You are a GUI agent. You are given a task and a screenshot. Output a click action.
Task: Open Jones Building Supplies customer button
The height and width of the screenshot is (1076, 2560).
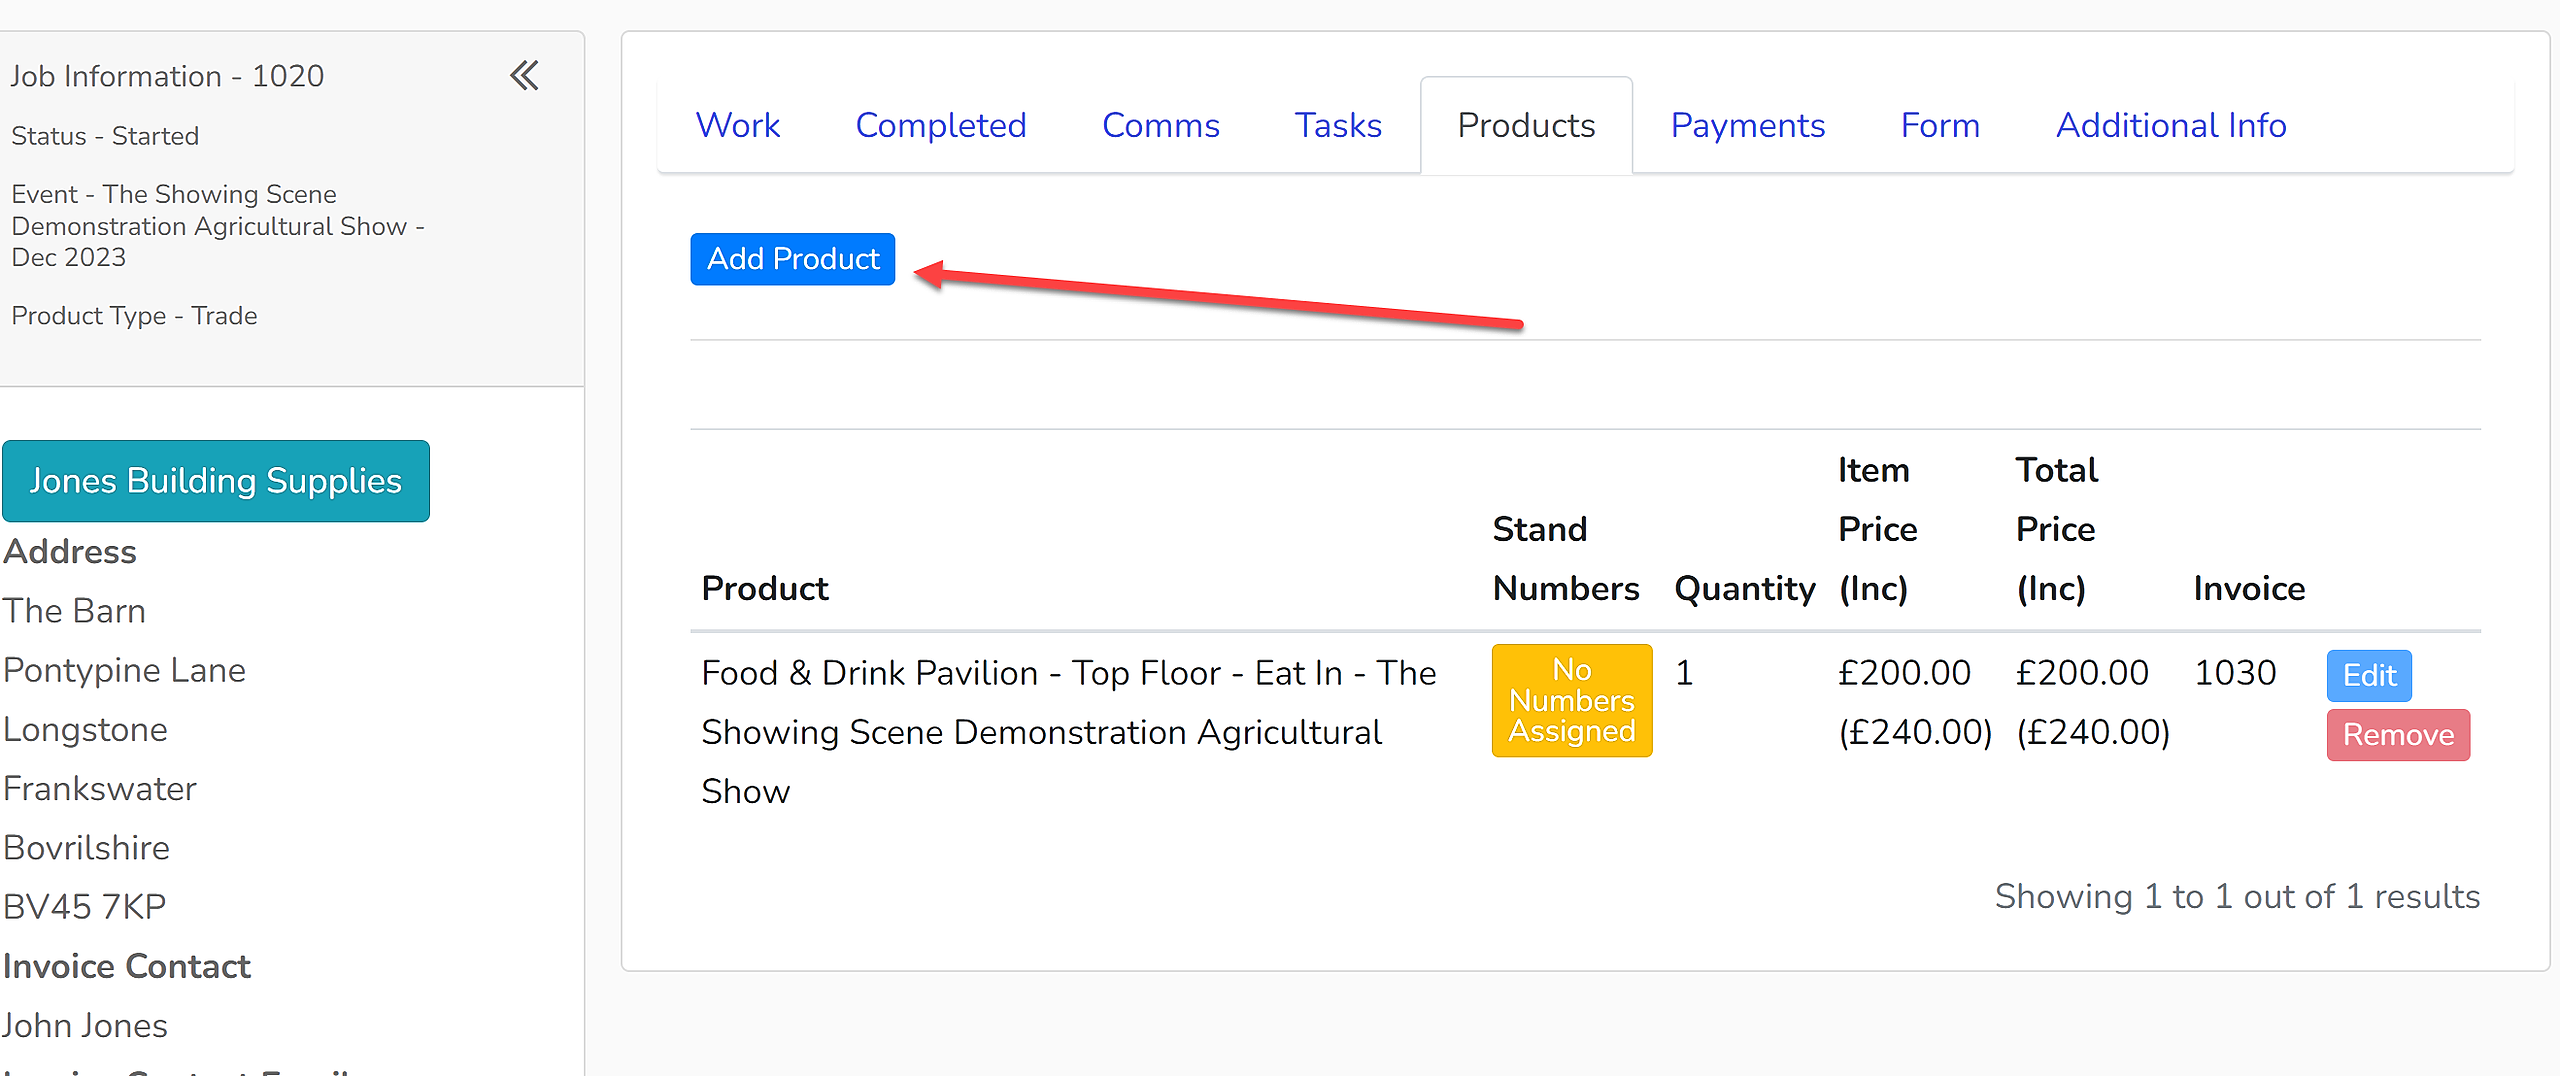coord(216,481)
